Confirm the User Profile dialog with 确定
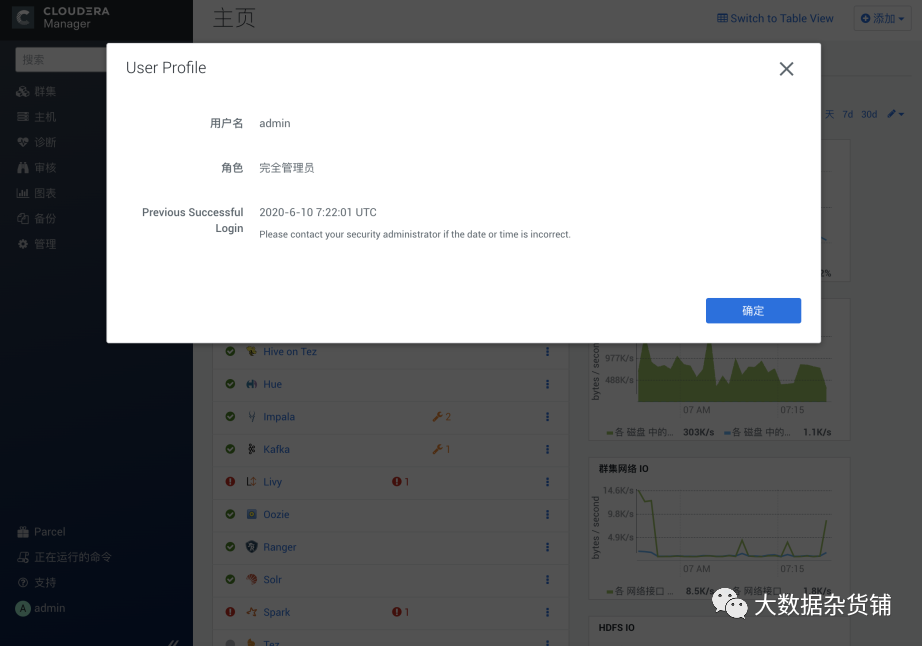The width and height of the screenshot is (922, 646). [753, 310]
